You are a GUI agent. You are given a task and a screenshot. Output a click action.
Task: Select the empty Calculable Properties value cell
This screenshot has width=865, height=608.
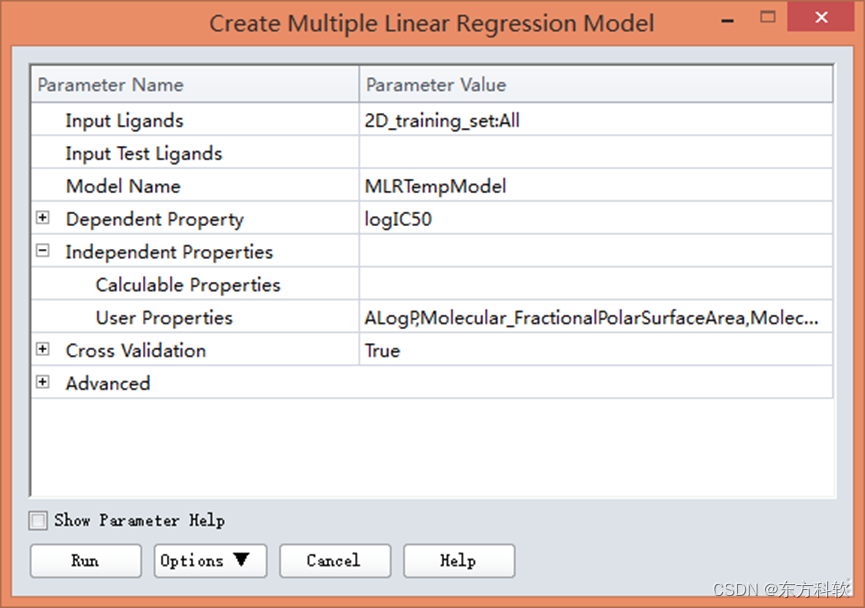point(596,284)
